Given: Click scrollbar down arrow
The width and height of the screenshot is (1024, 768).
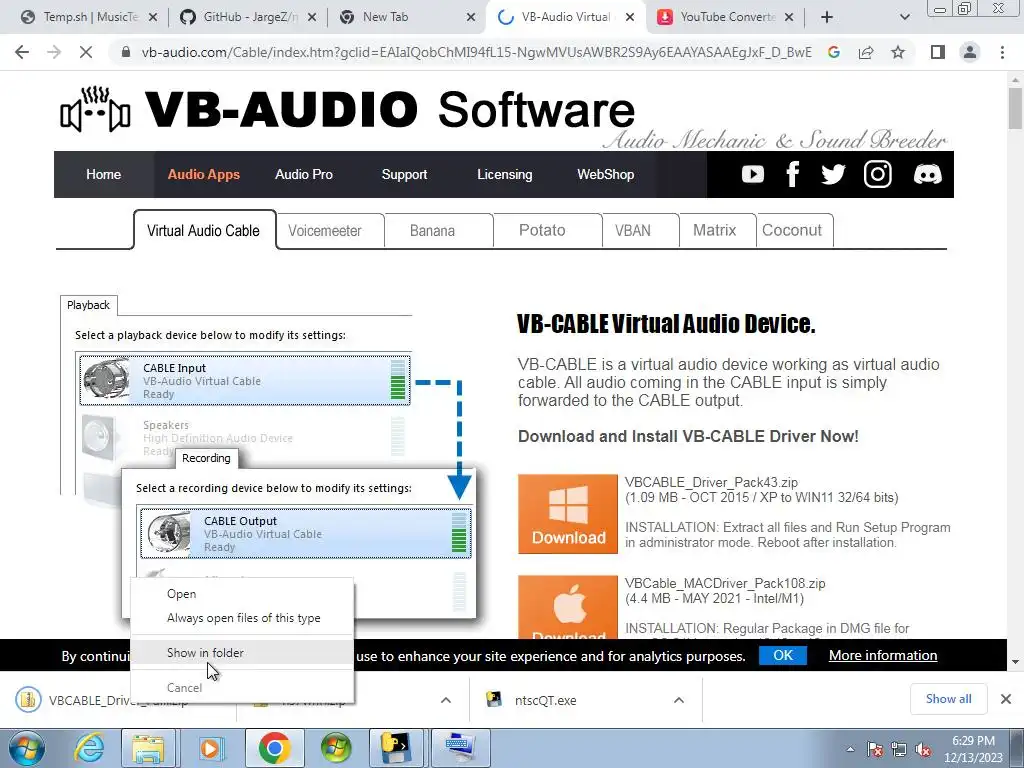Looking at the screenshot, I should 1015,662.
